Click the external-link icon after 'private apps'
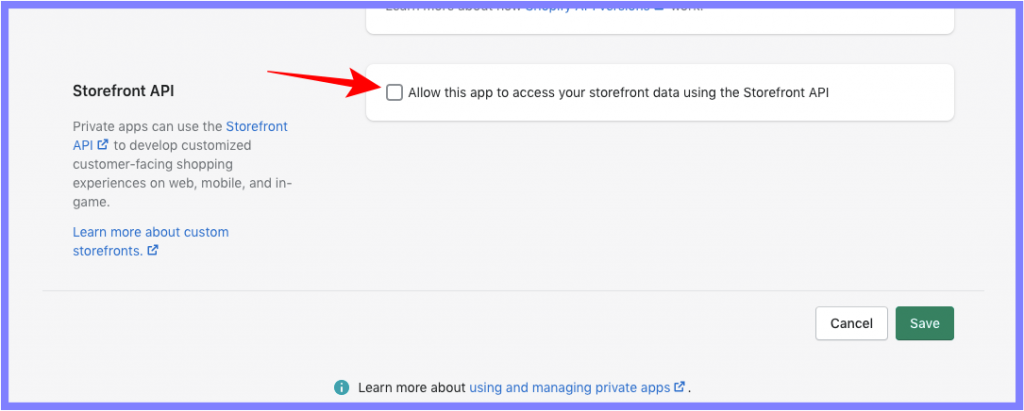 (679, 387)
